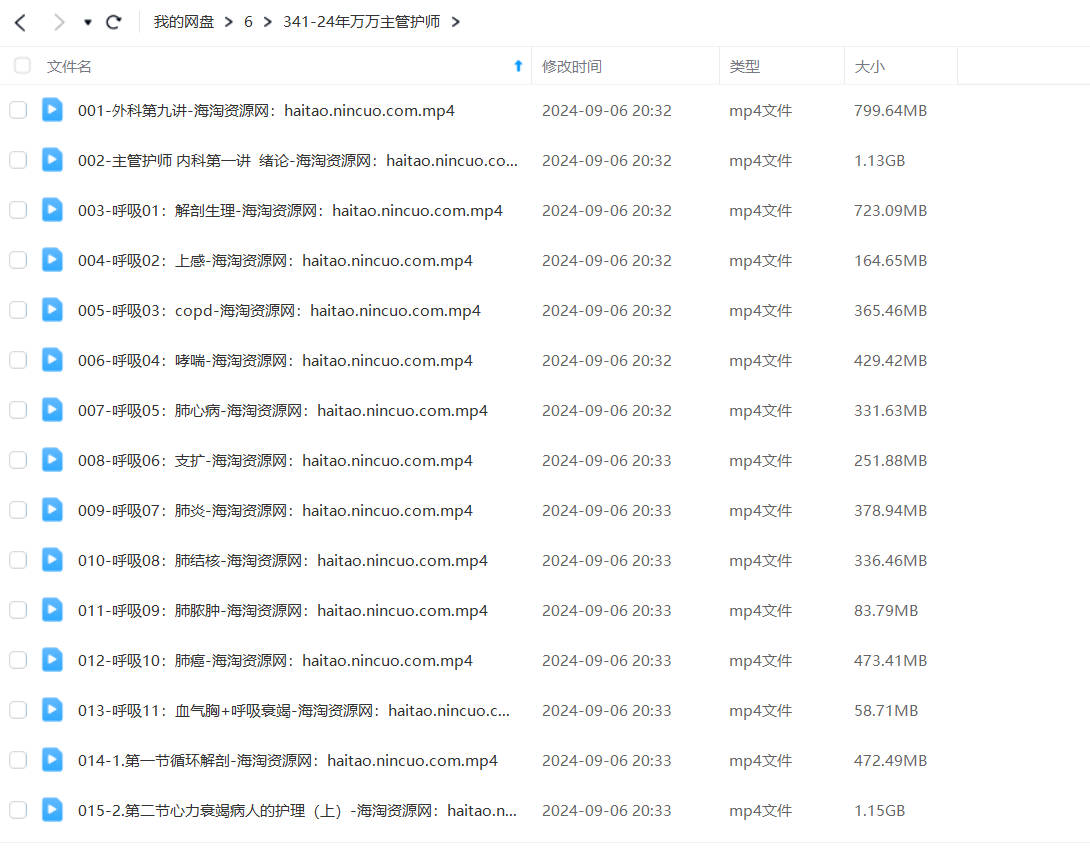Click video icon of 015-2.第二节心力衰竭
The image size is (1090, 865).
(x=52, y=810)
